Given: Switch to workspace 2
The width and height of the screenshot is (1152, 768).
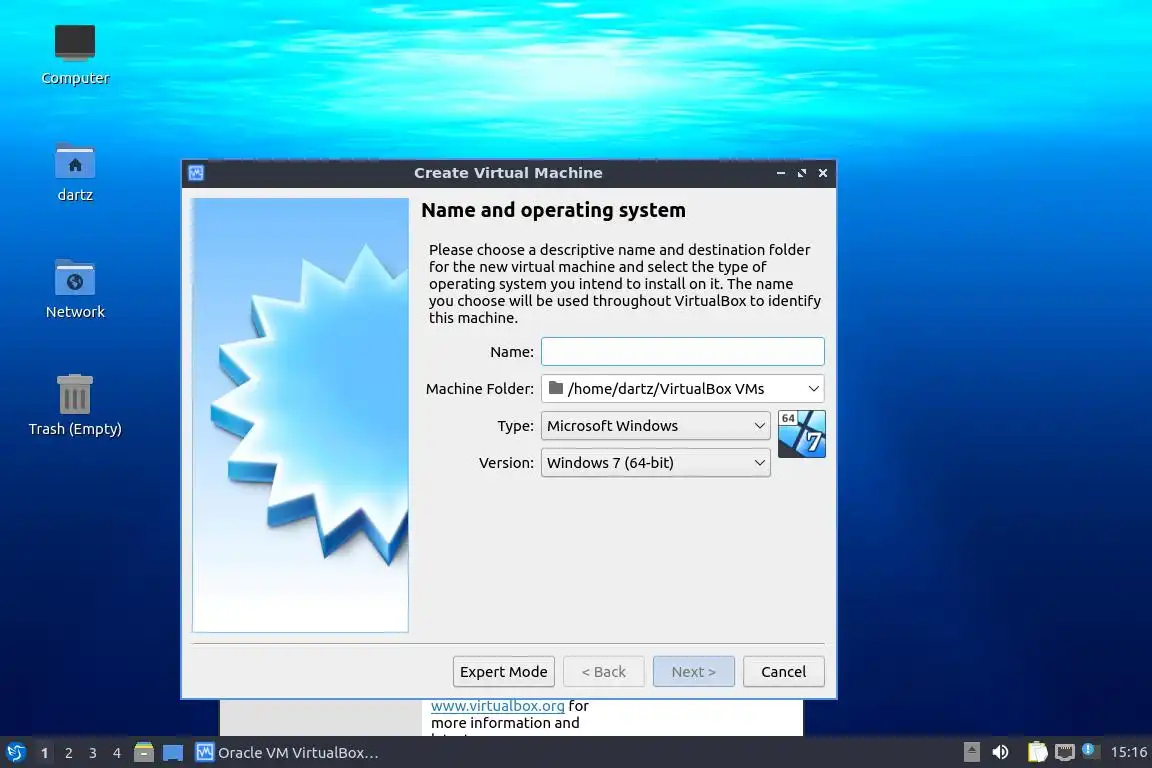Looking at the screenshot, I should click(68, 753).
